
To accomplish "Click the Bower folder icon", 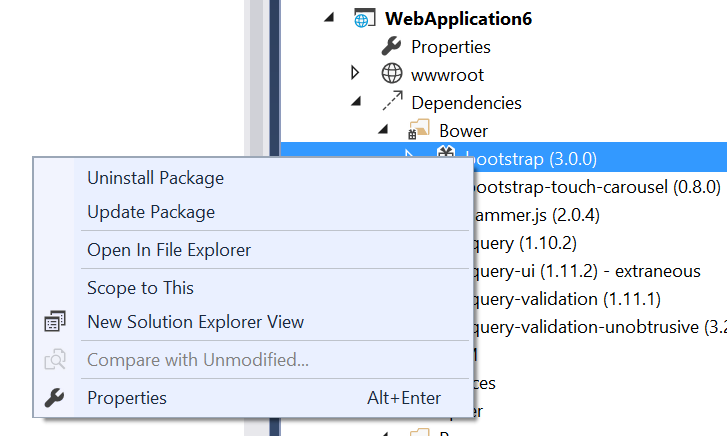I will [x=419, y=129].
